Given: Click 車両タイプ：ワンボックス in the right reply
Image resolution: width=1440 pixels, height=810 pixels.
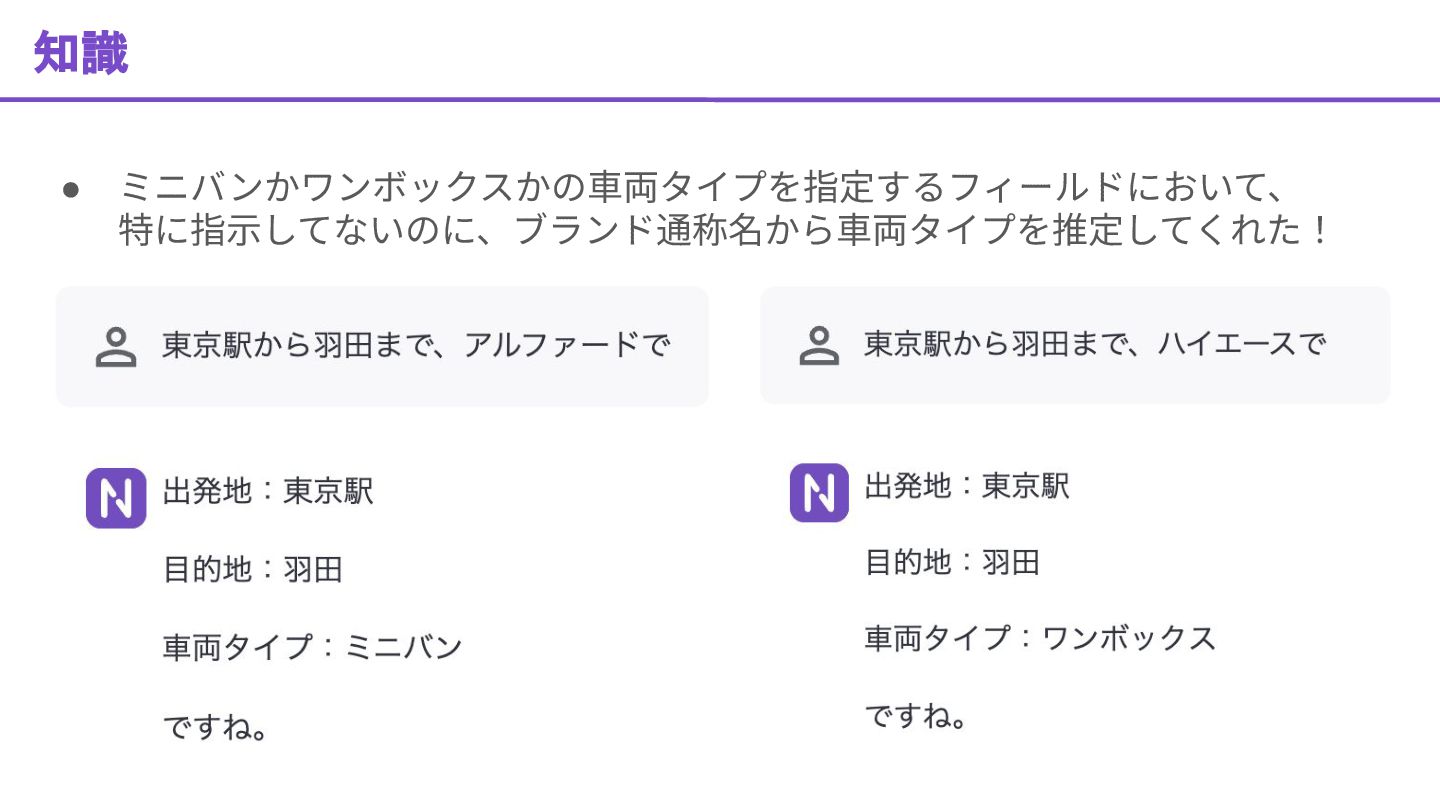Looking at the screenshot, I should tap(1040, 638).
